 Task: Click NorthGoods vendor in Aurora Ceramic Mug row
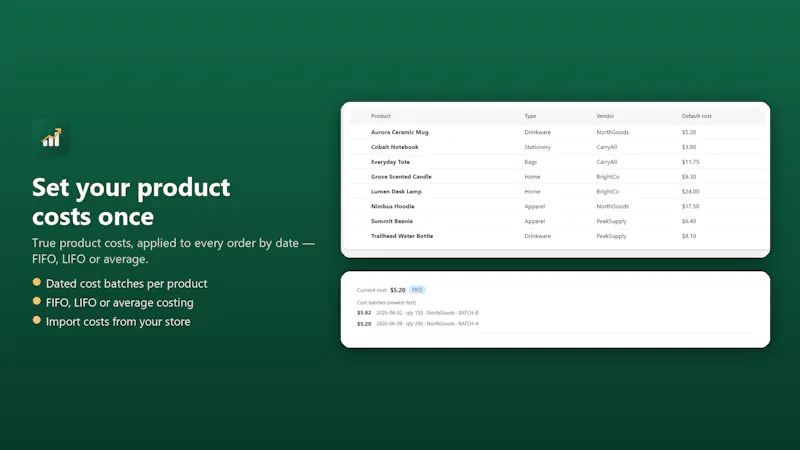pyautogui.click(x=612, y=132)
